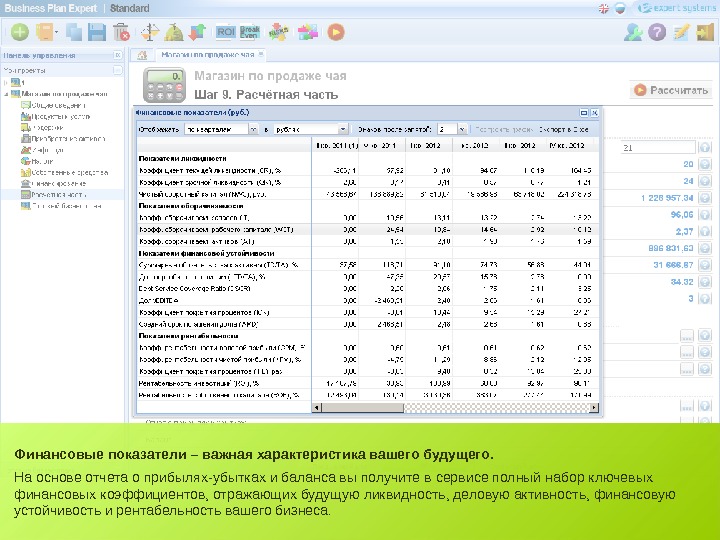Click the help icon next to value 20
Screen dimensions: 720x540
point(704,164)
